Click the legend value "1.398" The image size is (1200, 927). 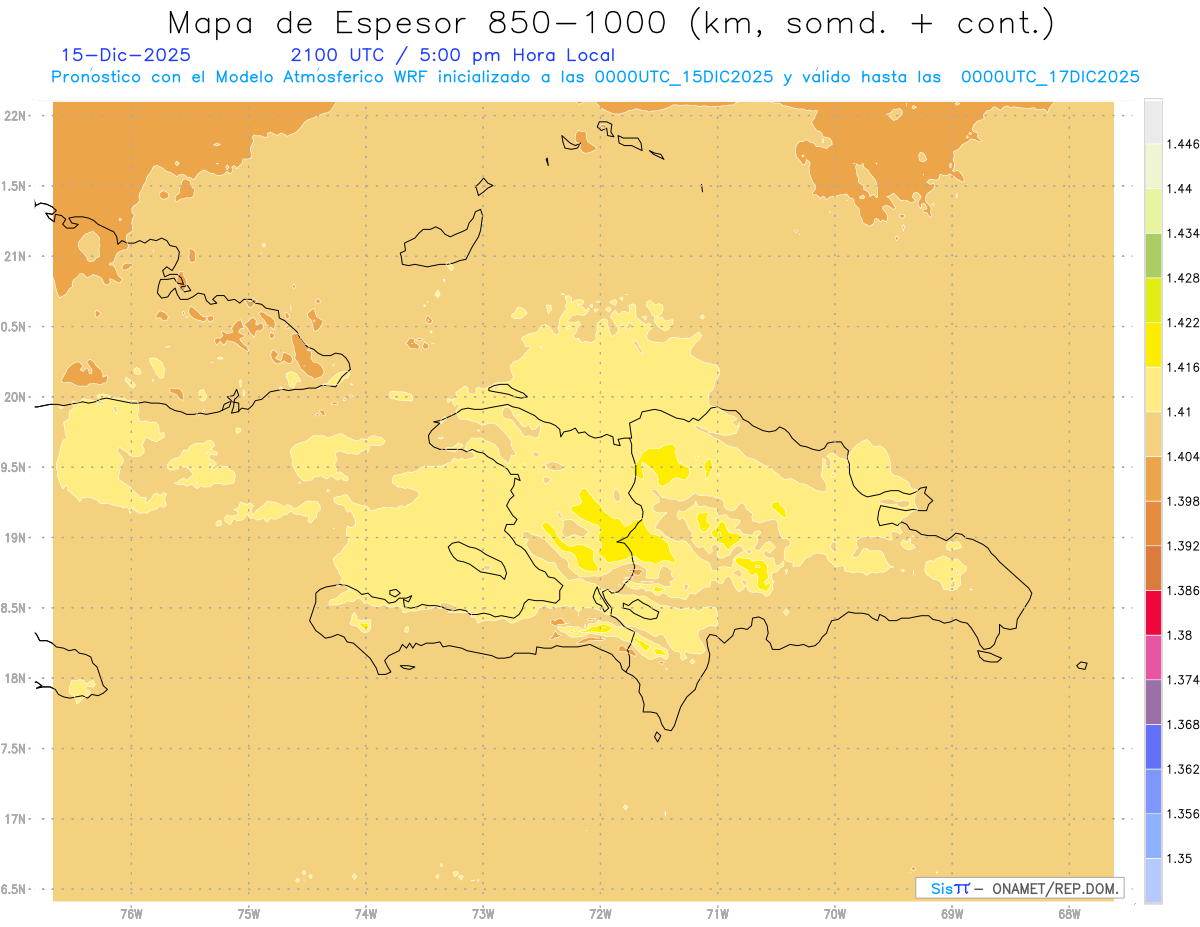(x=1183, y=501)
